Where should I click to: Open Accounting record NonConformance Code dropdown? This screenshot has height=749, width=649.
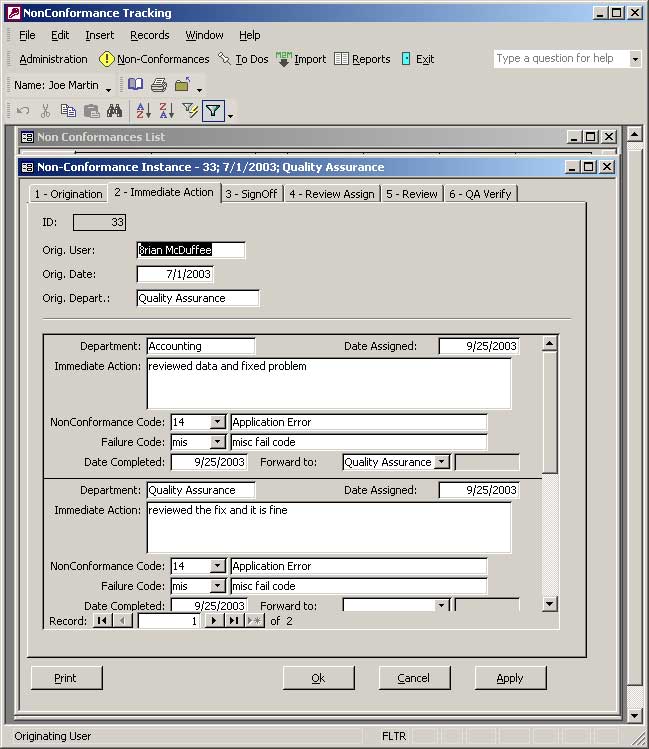click(x=217, y=422)
